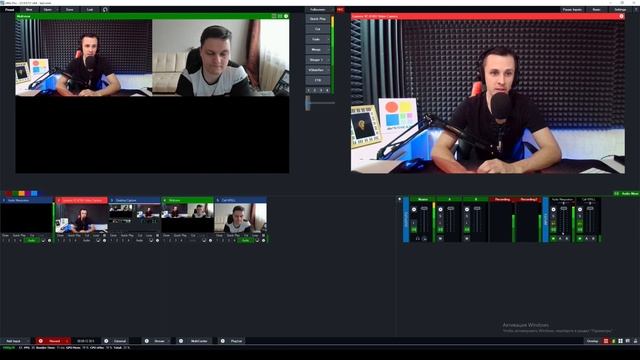Click Save in the top menu
This screenshot has width=640, height=360.
pyautogui.click(x=69, y=9)
